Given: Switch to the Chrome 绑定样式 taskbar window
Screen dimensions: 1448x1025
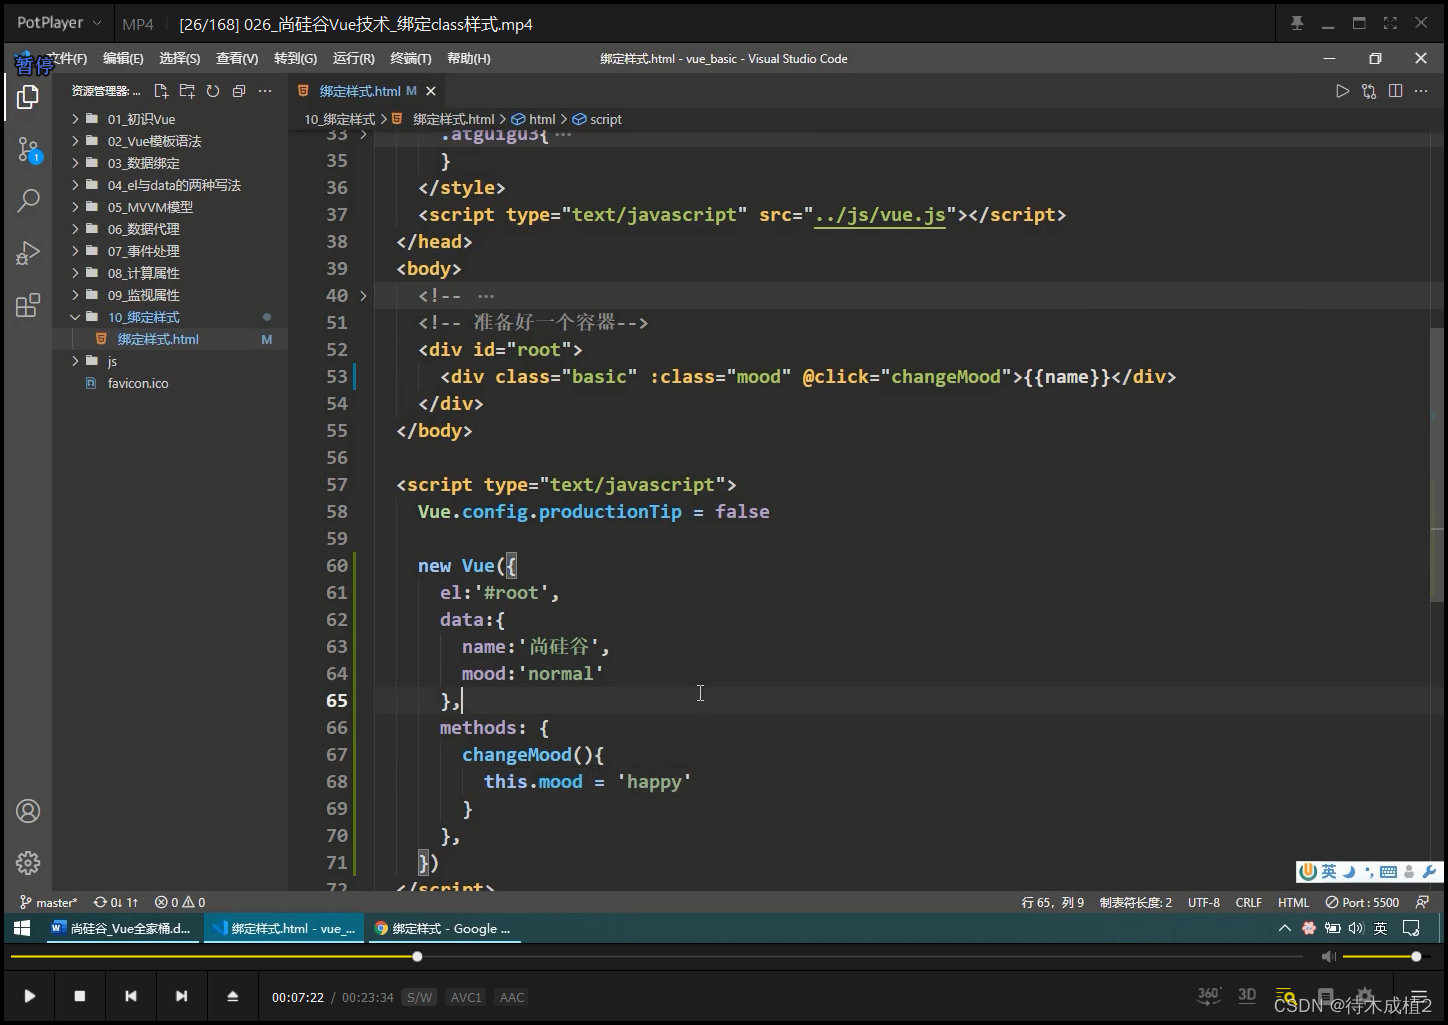Looking at the screenshot, I should coord(442,928).
